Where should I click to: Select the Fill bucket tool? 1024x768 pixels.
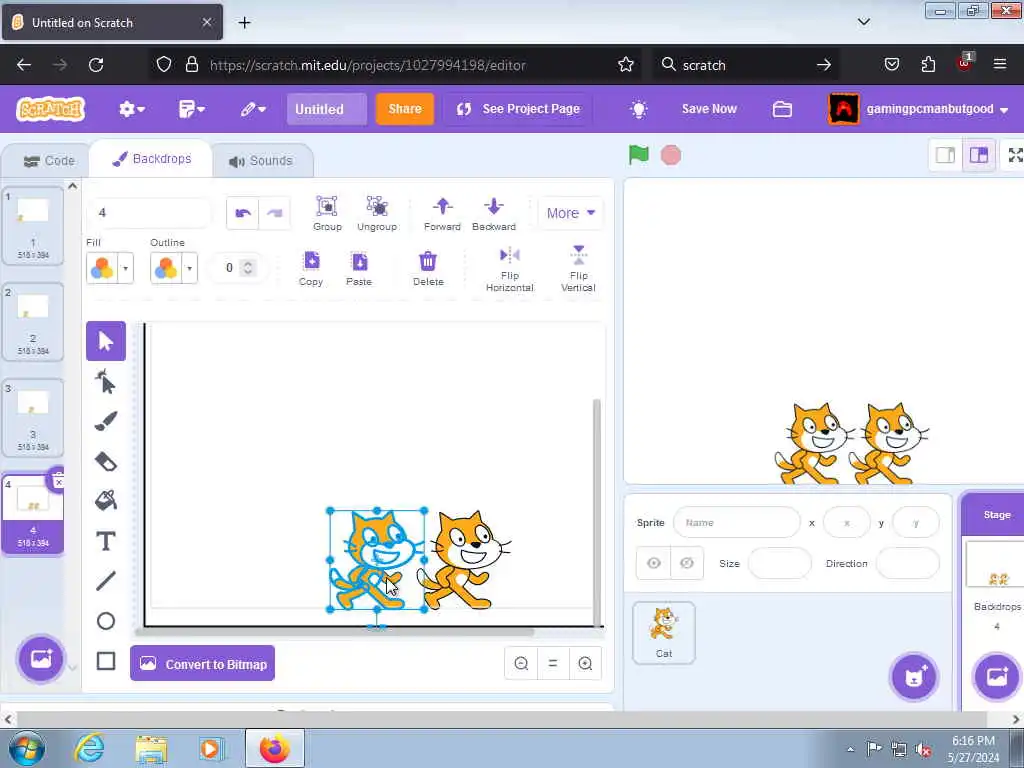(106, 501)
